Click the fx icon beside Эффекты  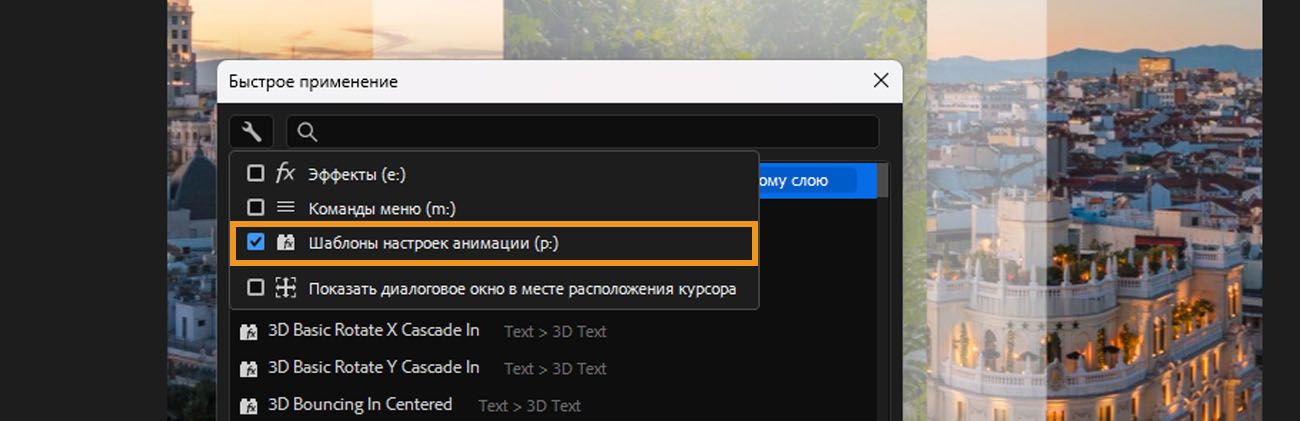286,173
